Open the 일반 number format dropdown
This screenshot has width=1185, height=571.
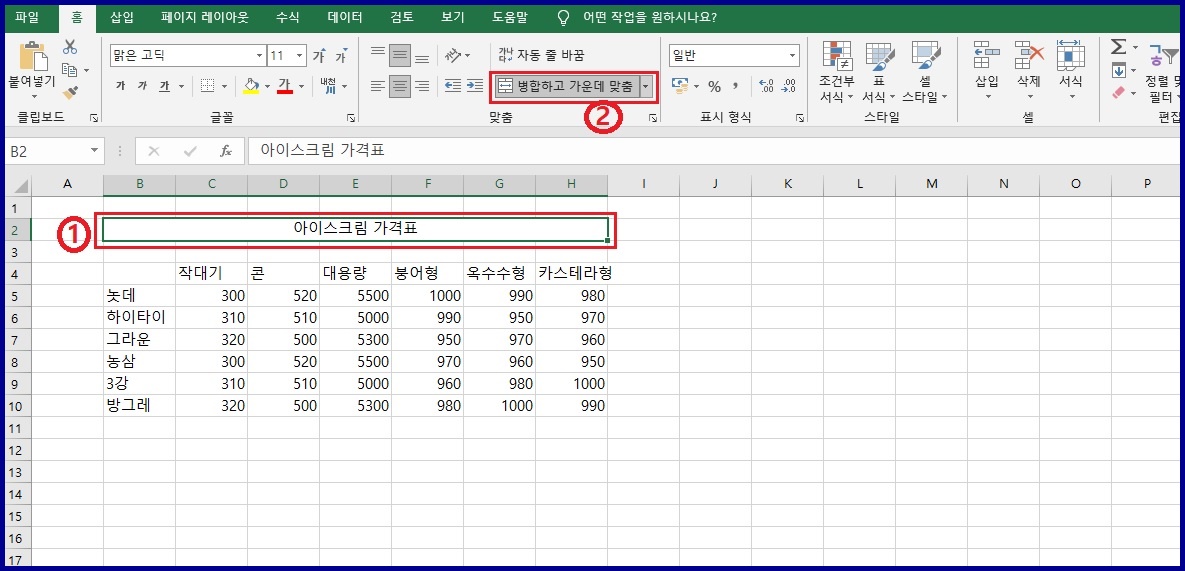[793, 55]
